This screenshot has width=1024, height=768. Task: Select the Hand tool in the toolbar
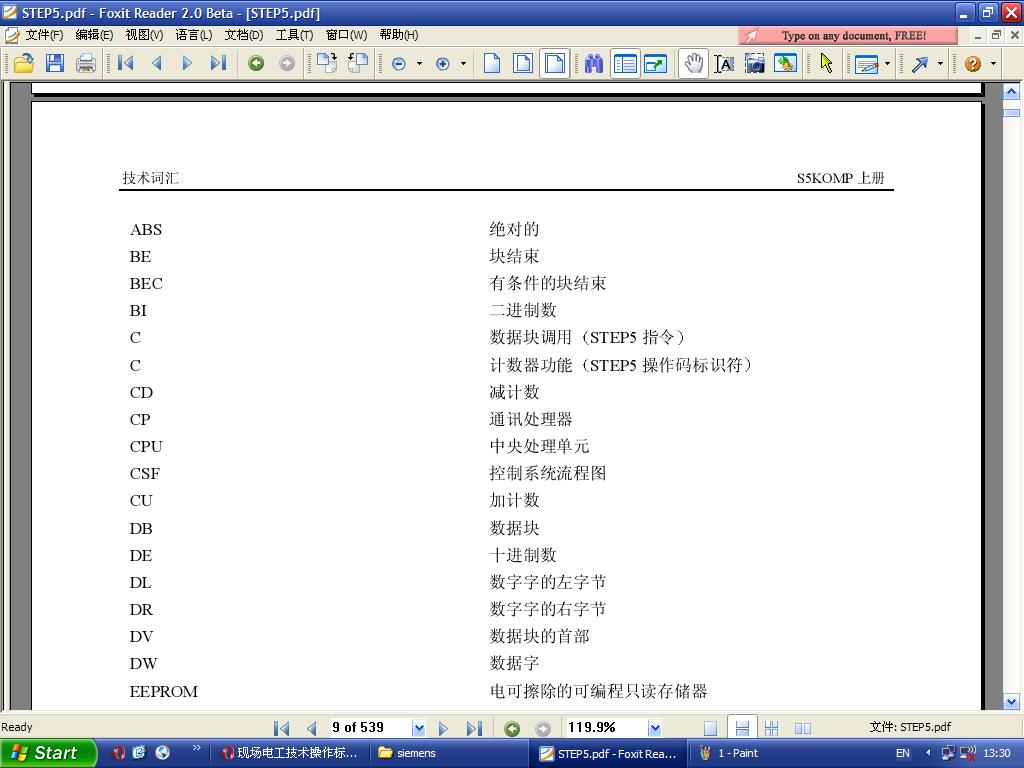tap(693, 64)
